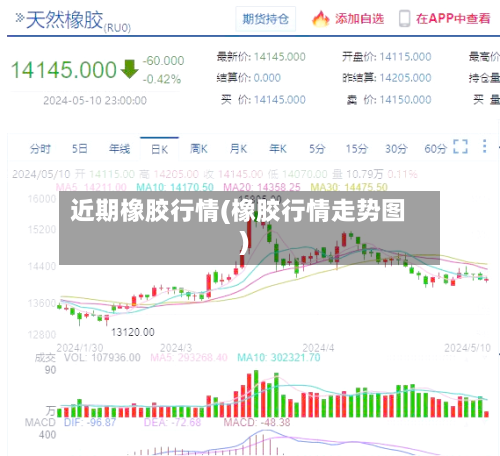Switch to the 5分 chart tab
500x456 pixels.
[317, 149]
